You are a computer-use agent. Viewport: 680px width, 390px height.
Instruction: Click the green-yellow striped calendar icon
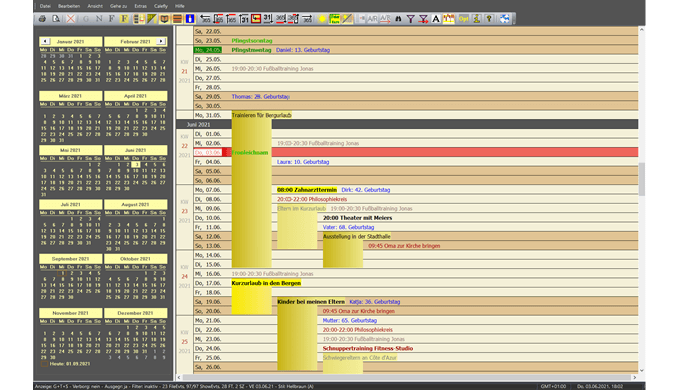pyautogui.click(x=334, y=19)
